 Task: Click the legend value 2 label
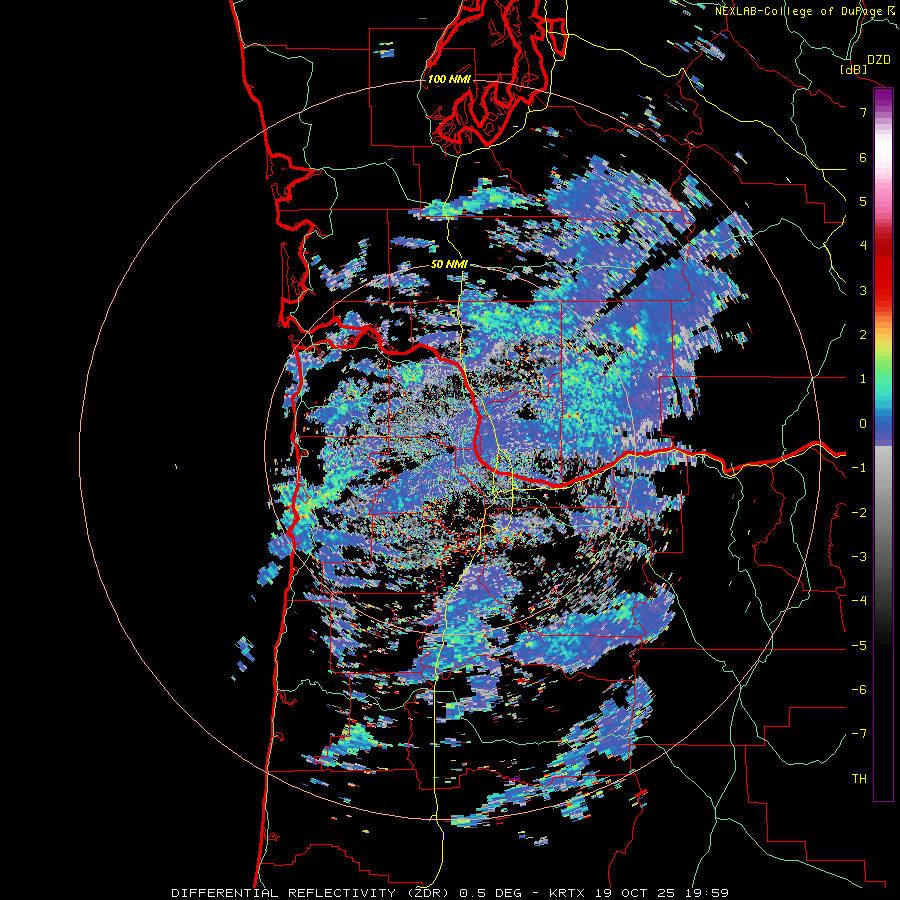pyautogui.click(x=863, y=335)
